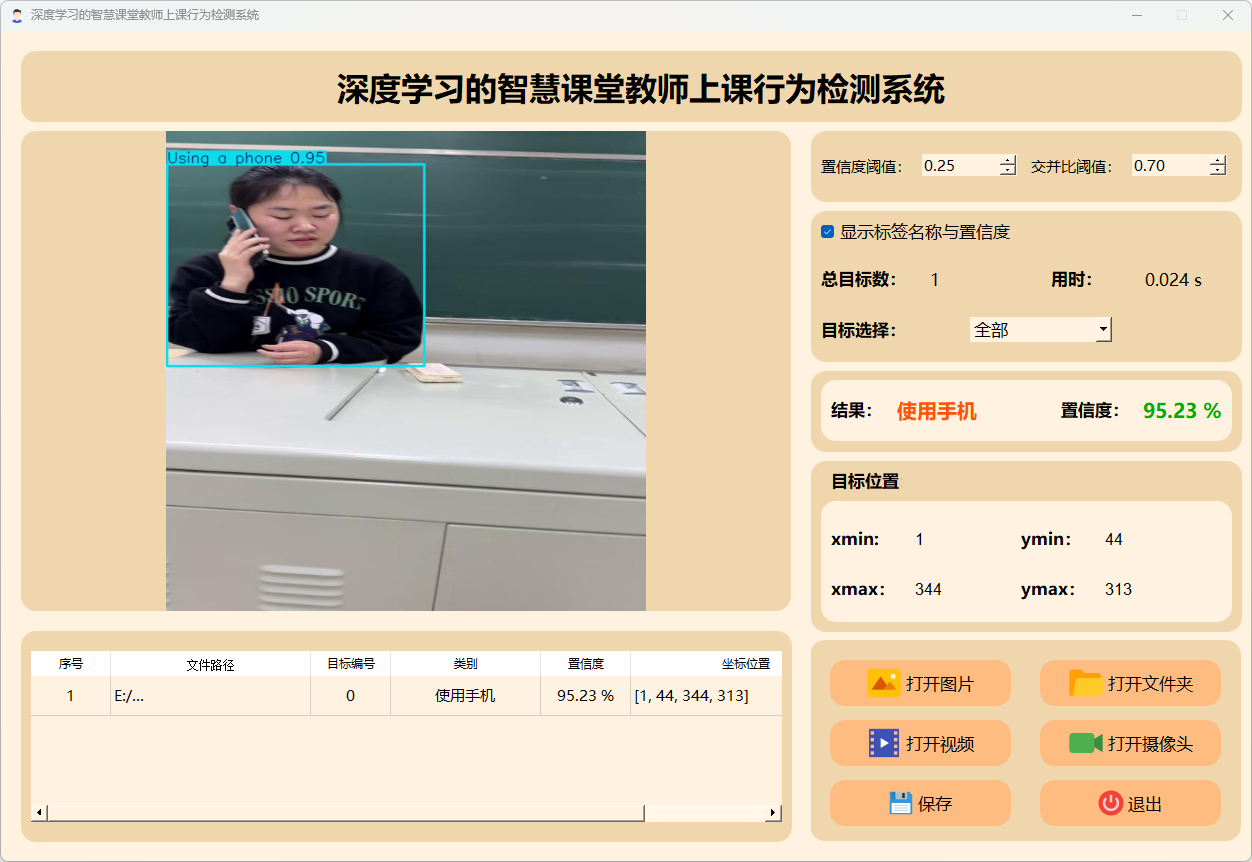1252x862 pixels.
Task: Increase the 置信度阈值 value with up arrow
Action: [1007, 161]
